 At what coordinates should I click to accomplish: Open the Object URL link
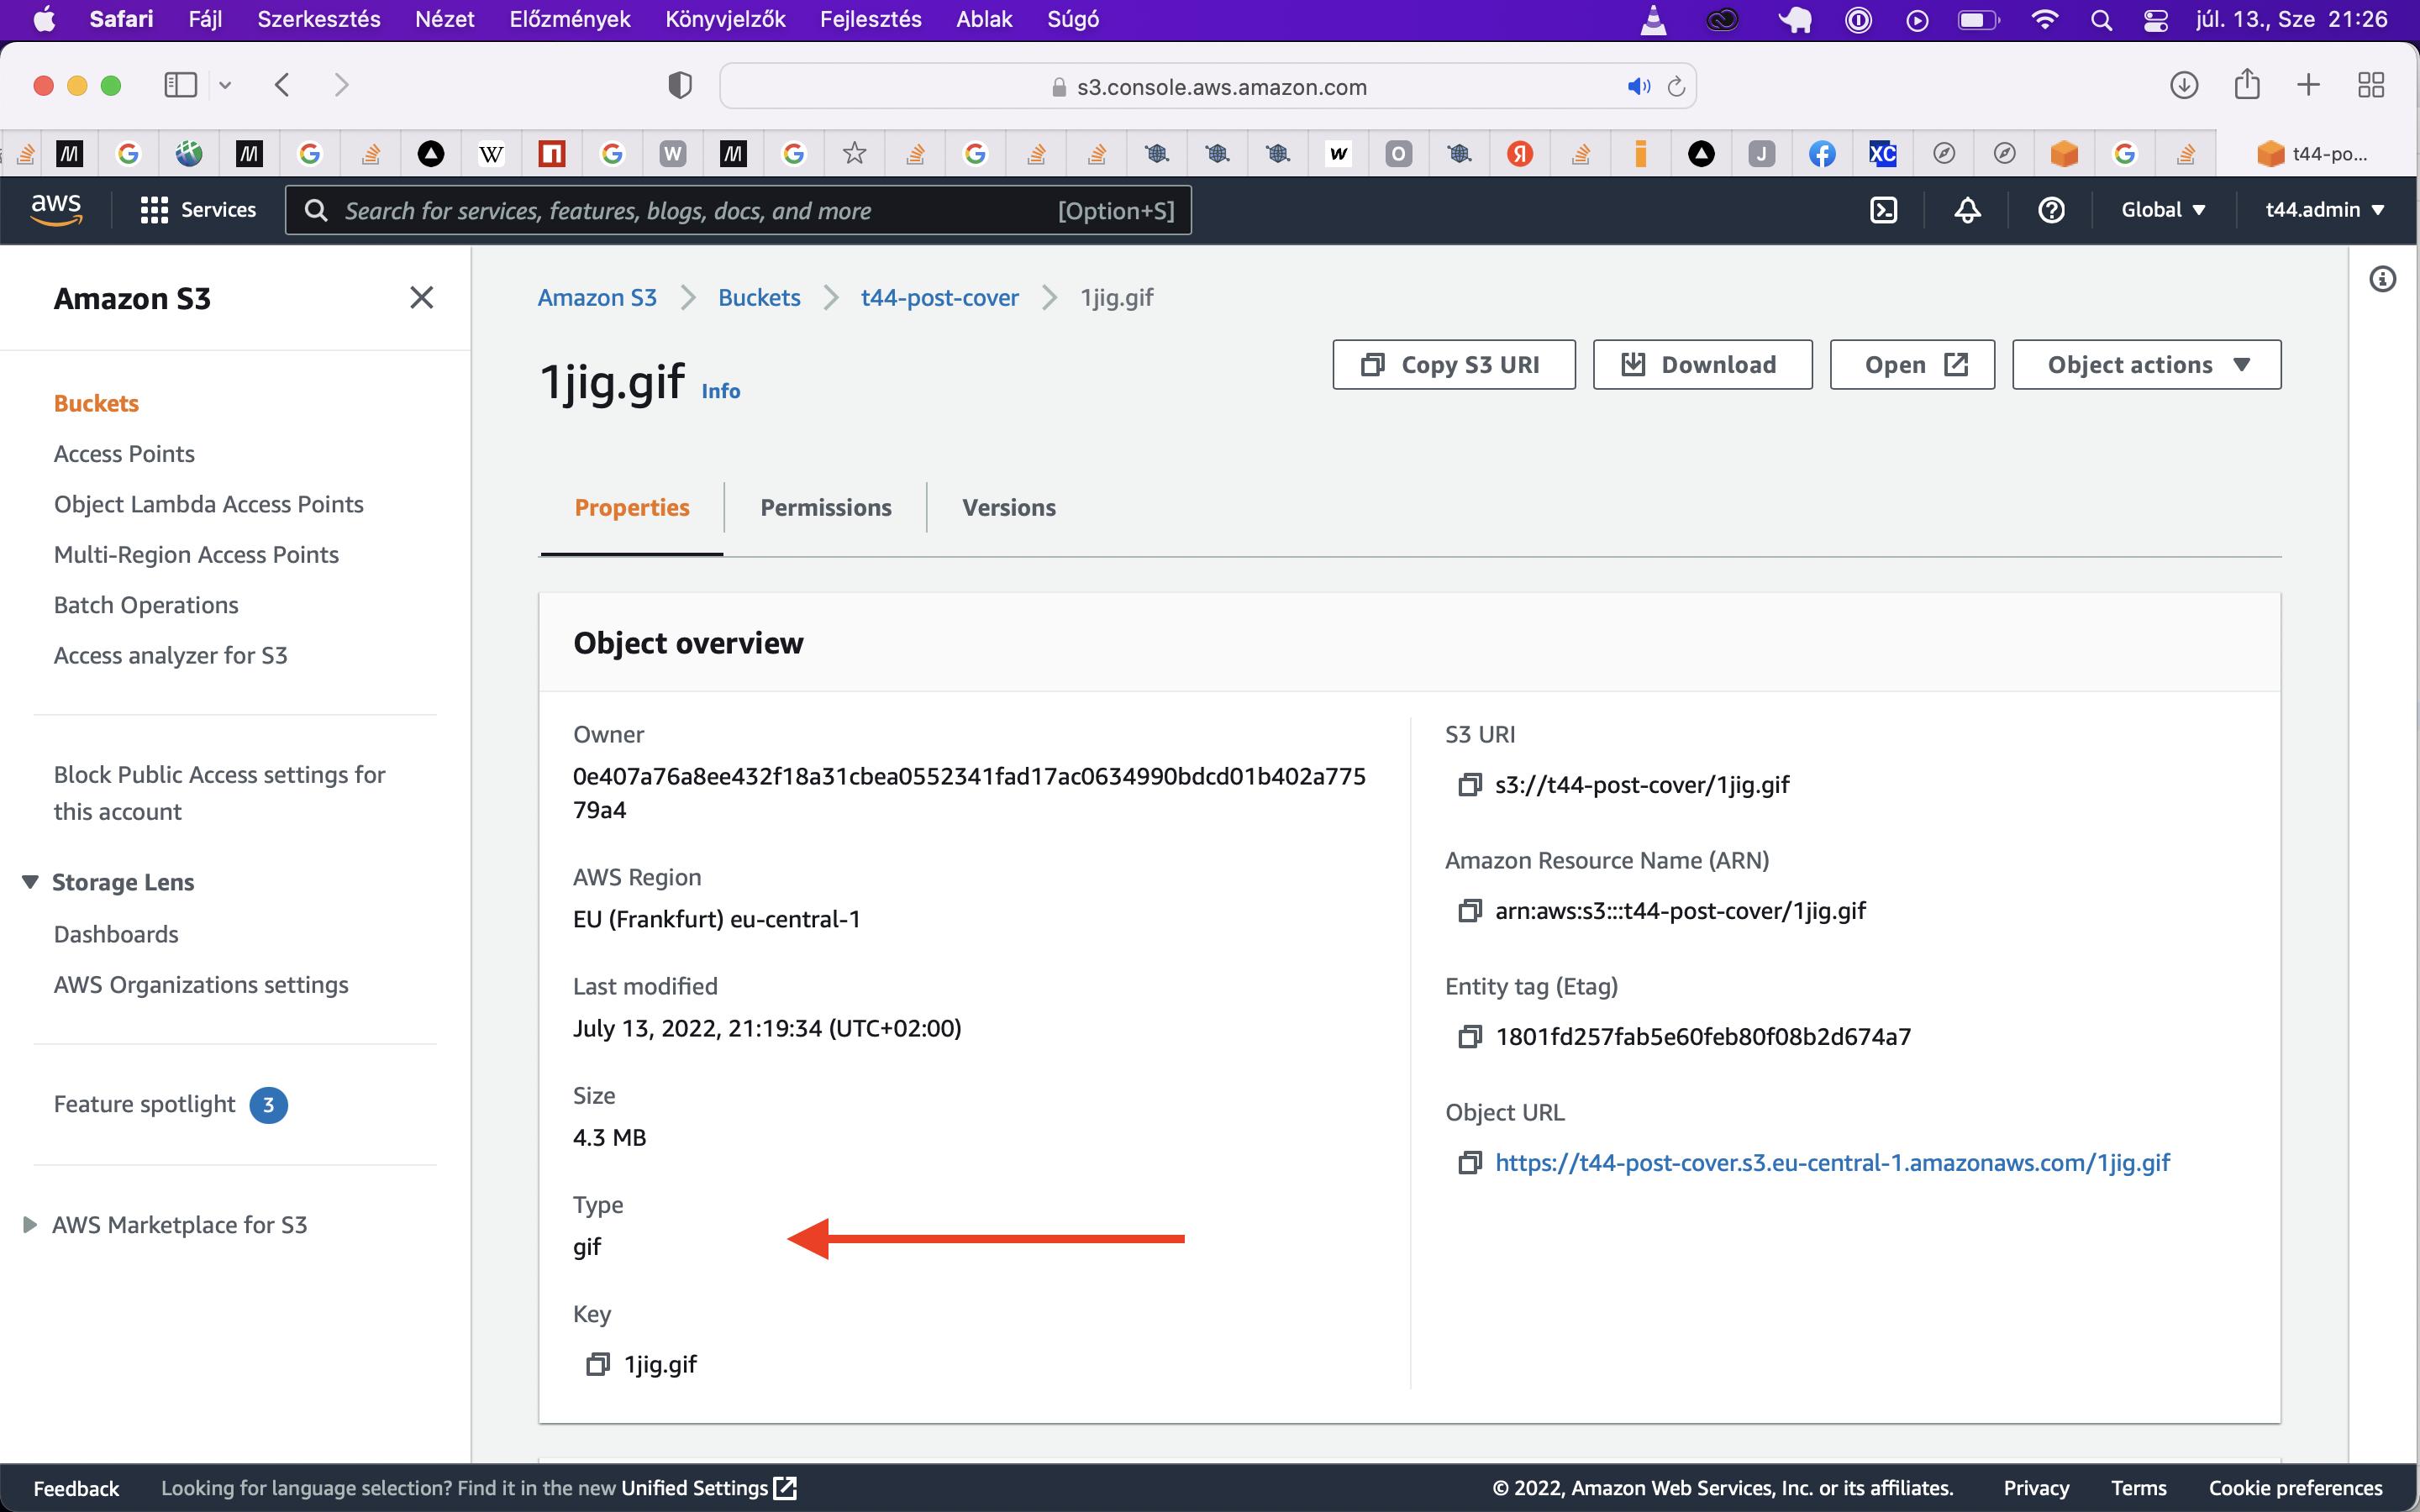tap(1831, 1160)
